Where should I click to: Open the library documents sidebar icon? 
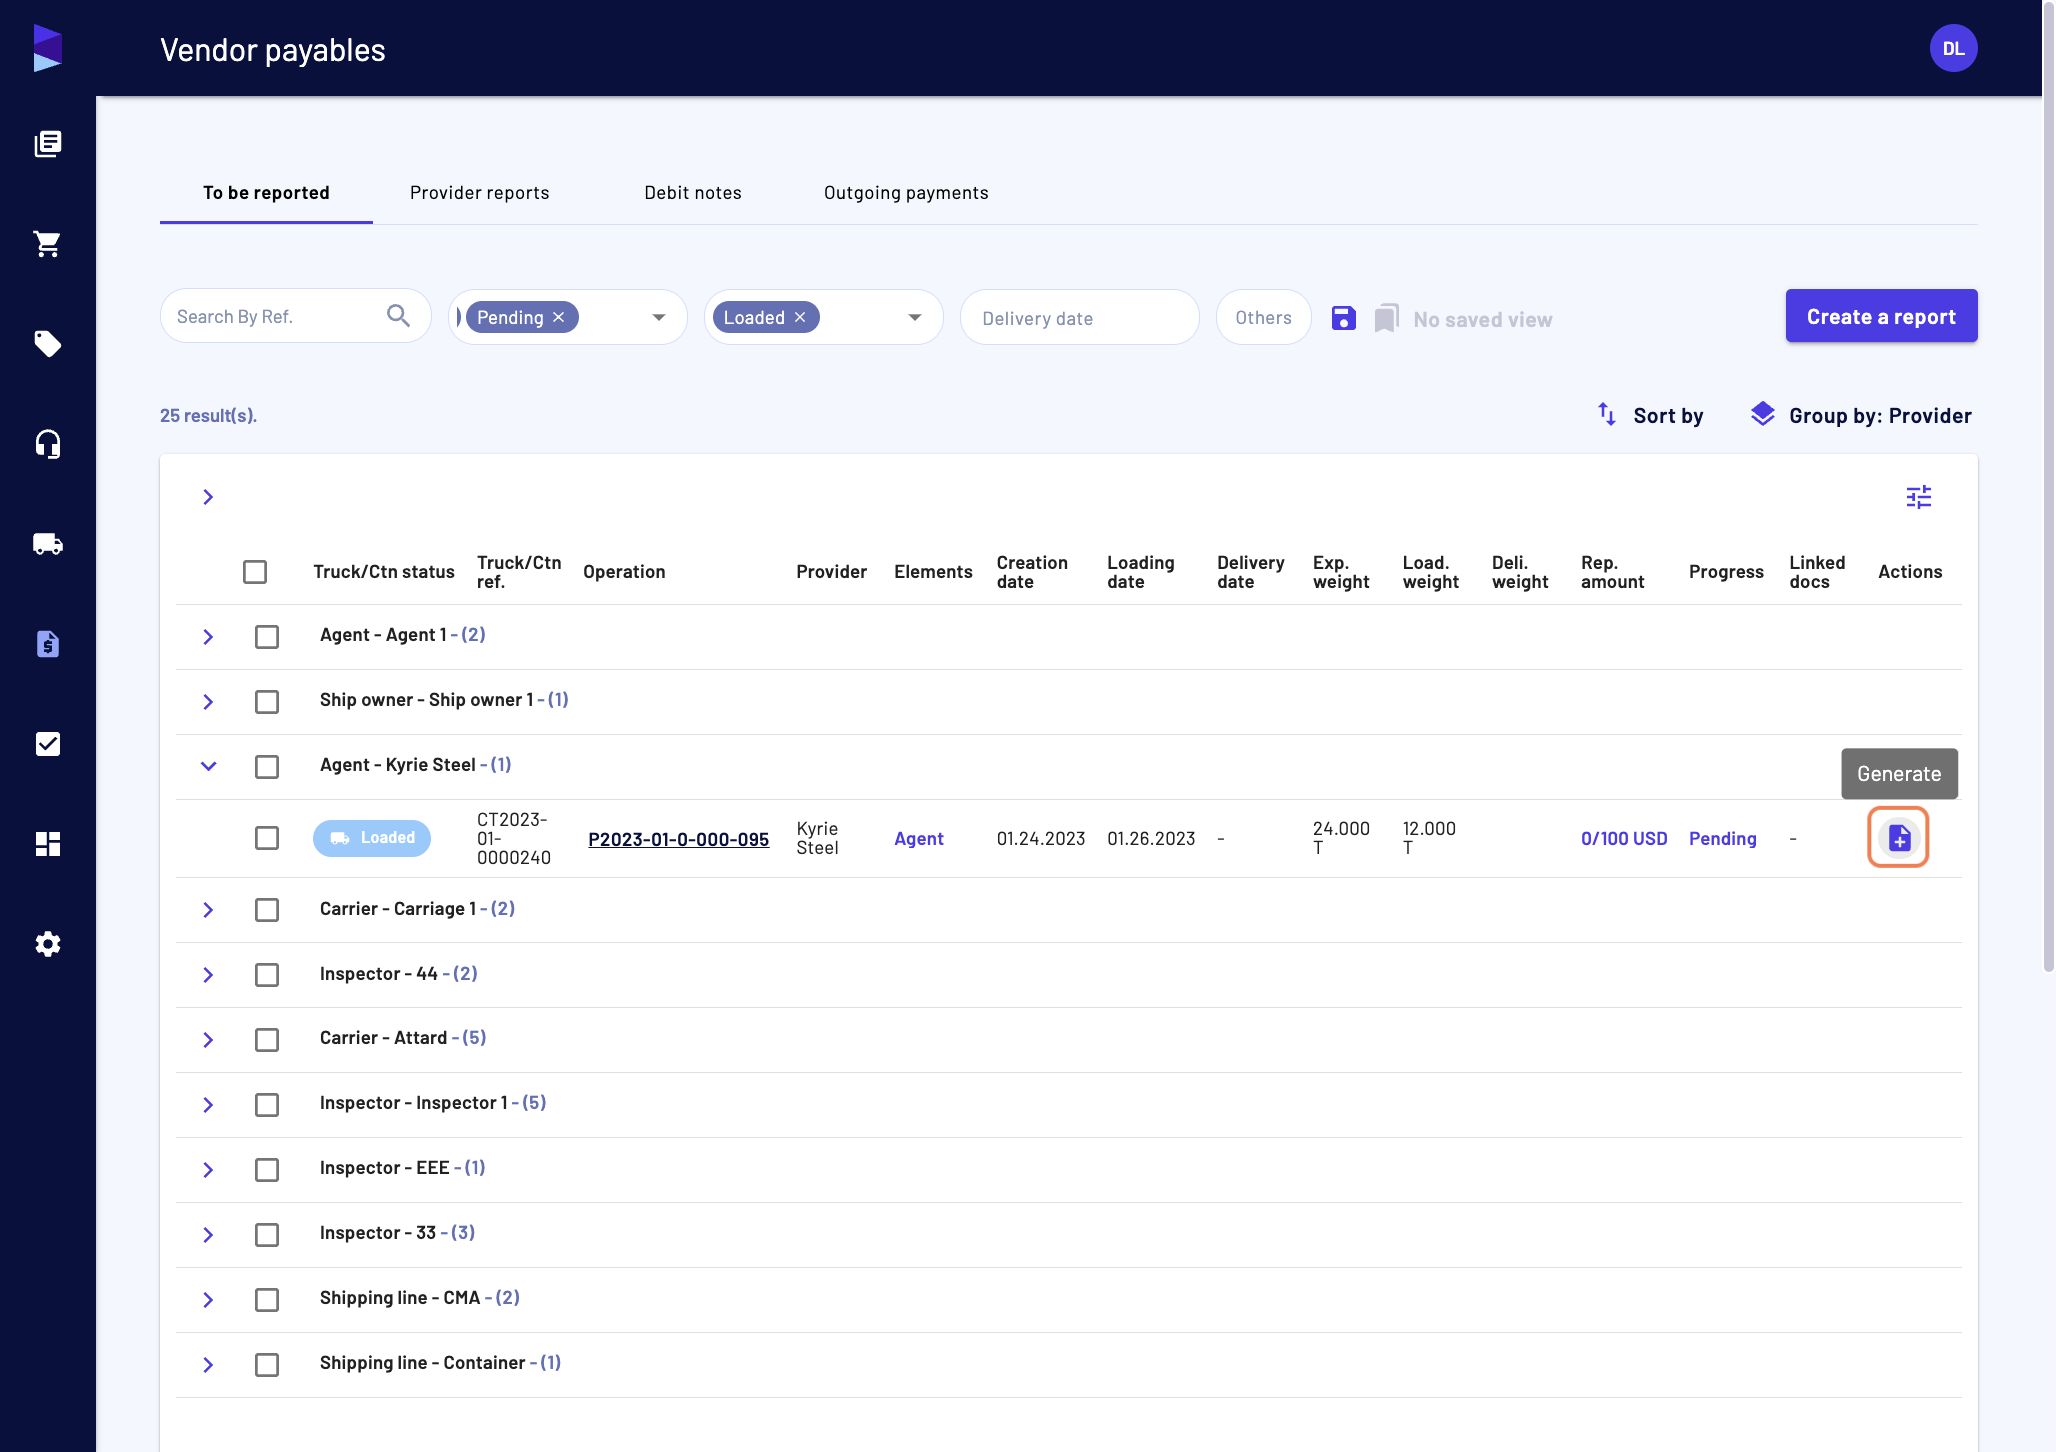47,144
